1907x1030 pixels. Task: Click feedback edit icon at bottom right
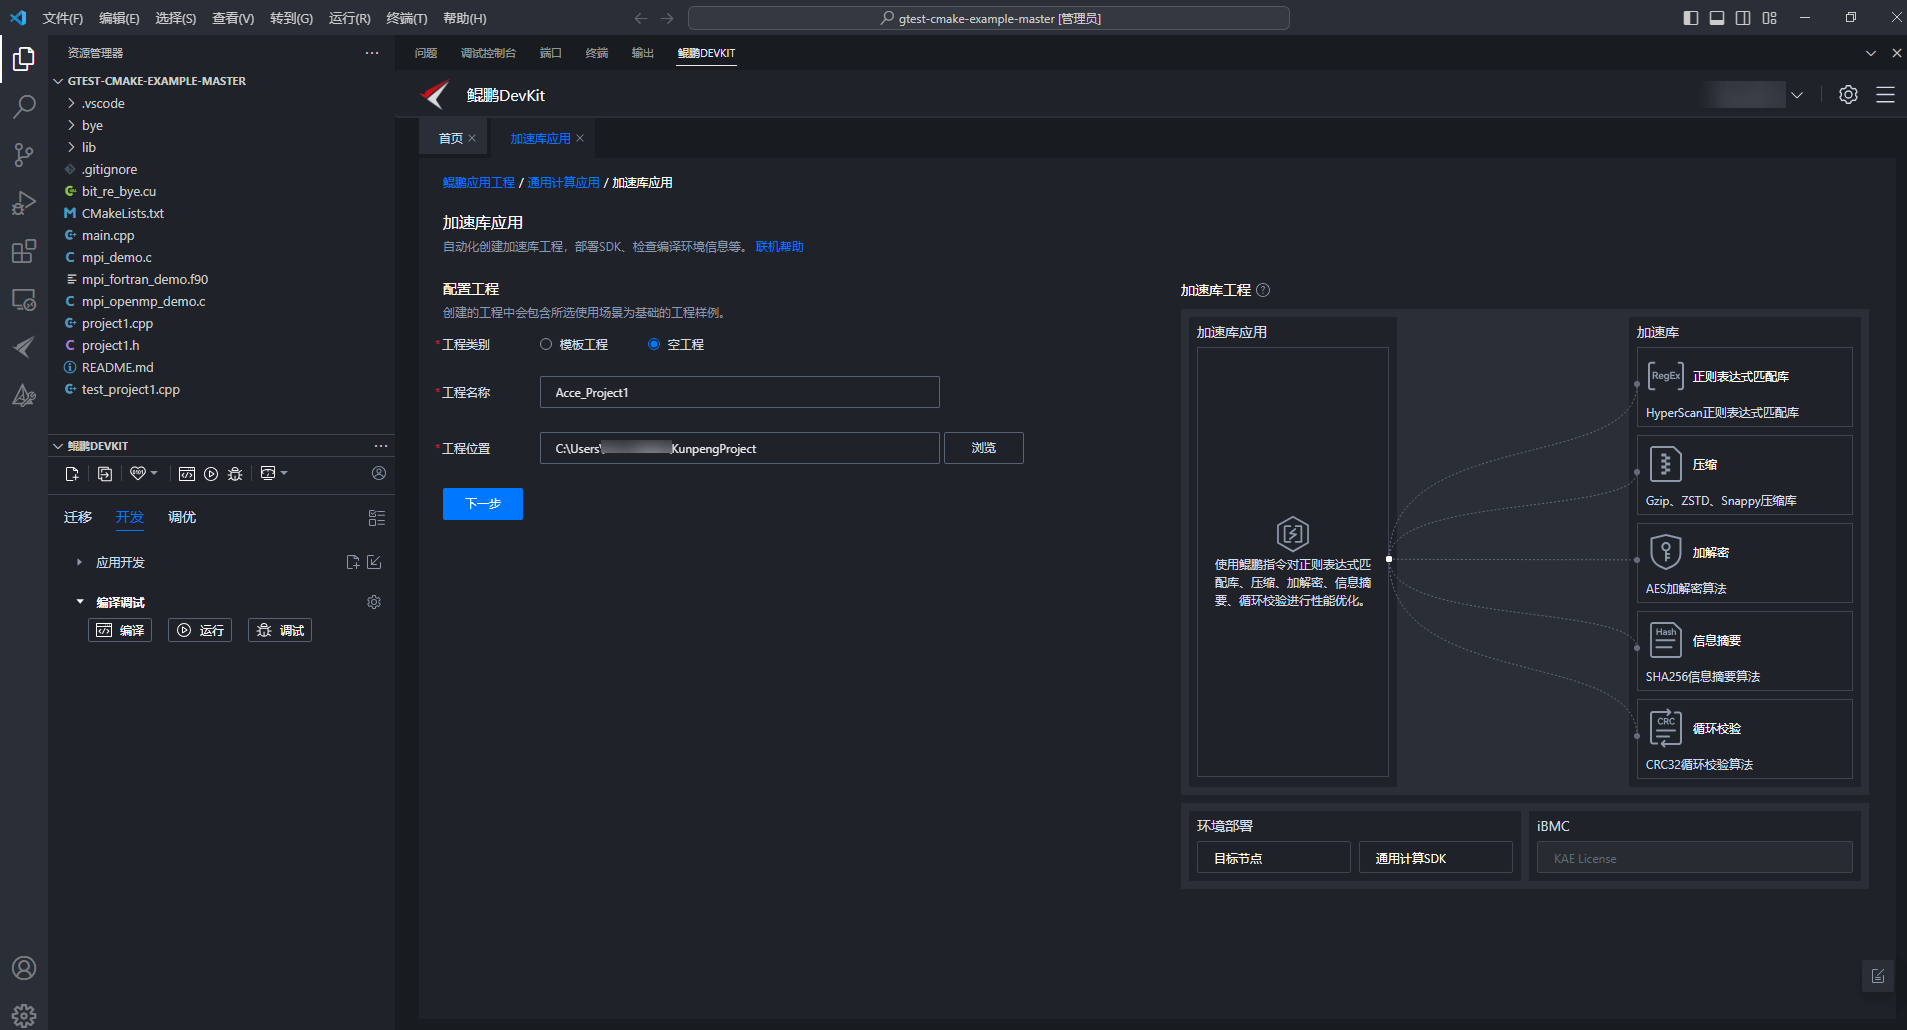[x=1878, y=976]
